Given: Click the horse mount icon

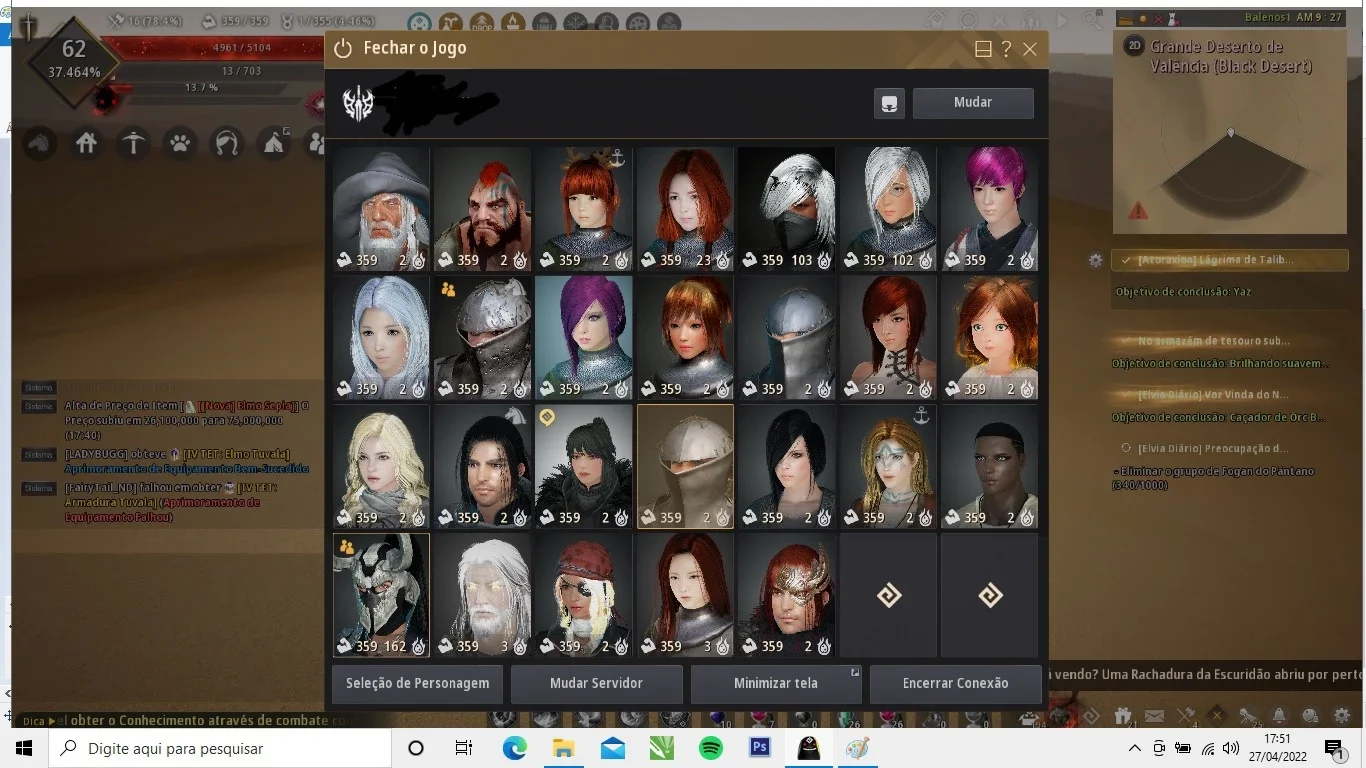Looking at the screenshot, I should pos(40,144).
